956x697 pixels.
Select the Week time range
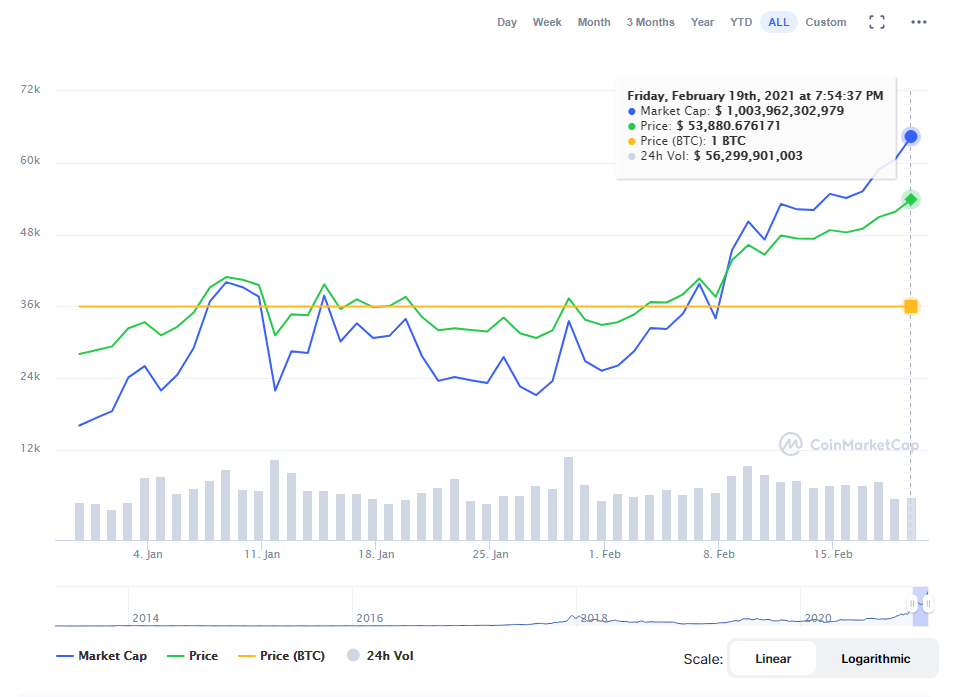(x=547, y=22)
